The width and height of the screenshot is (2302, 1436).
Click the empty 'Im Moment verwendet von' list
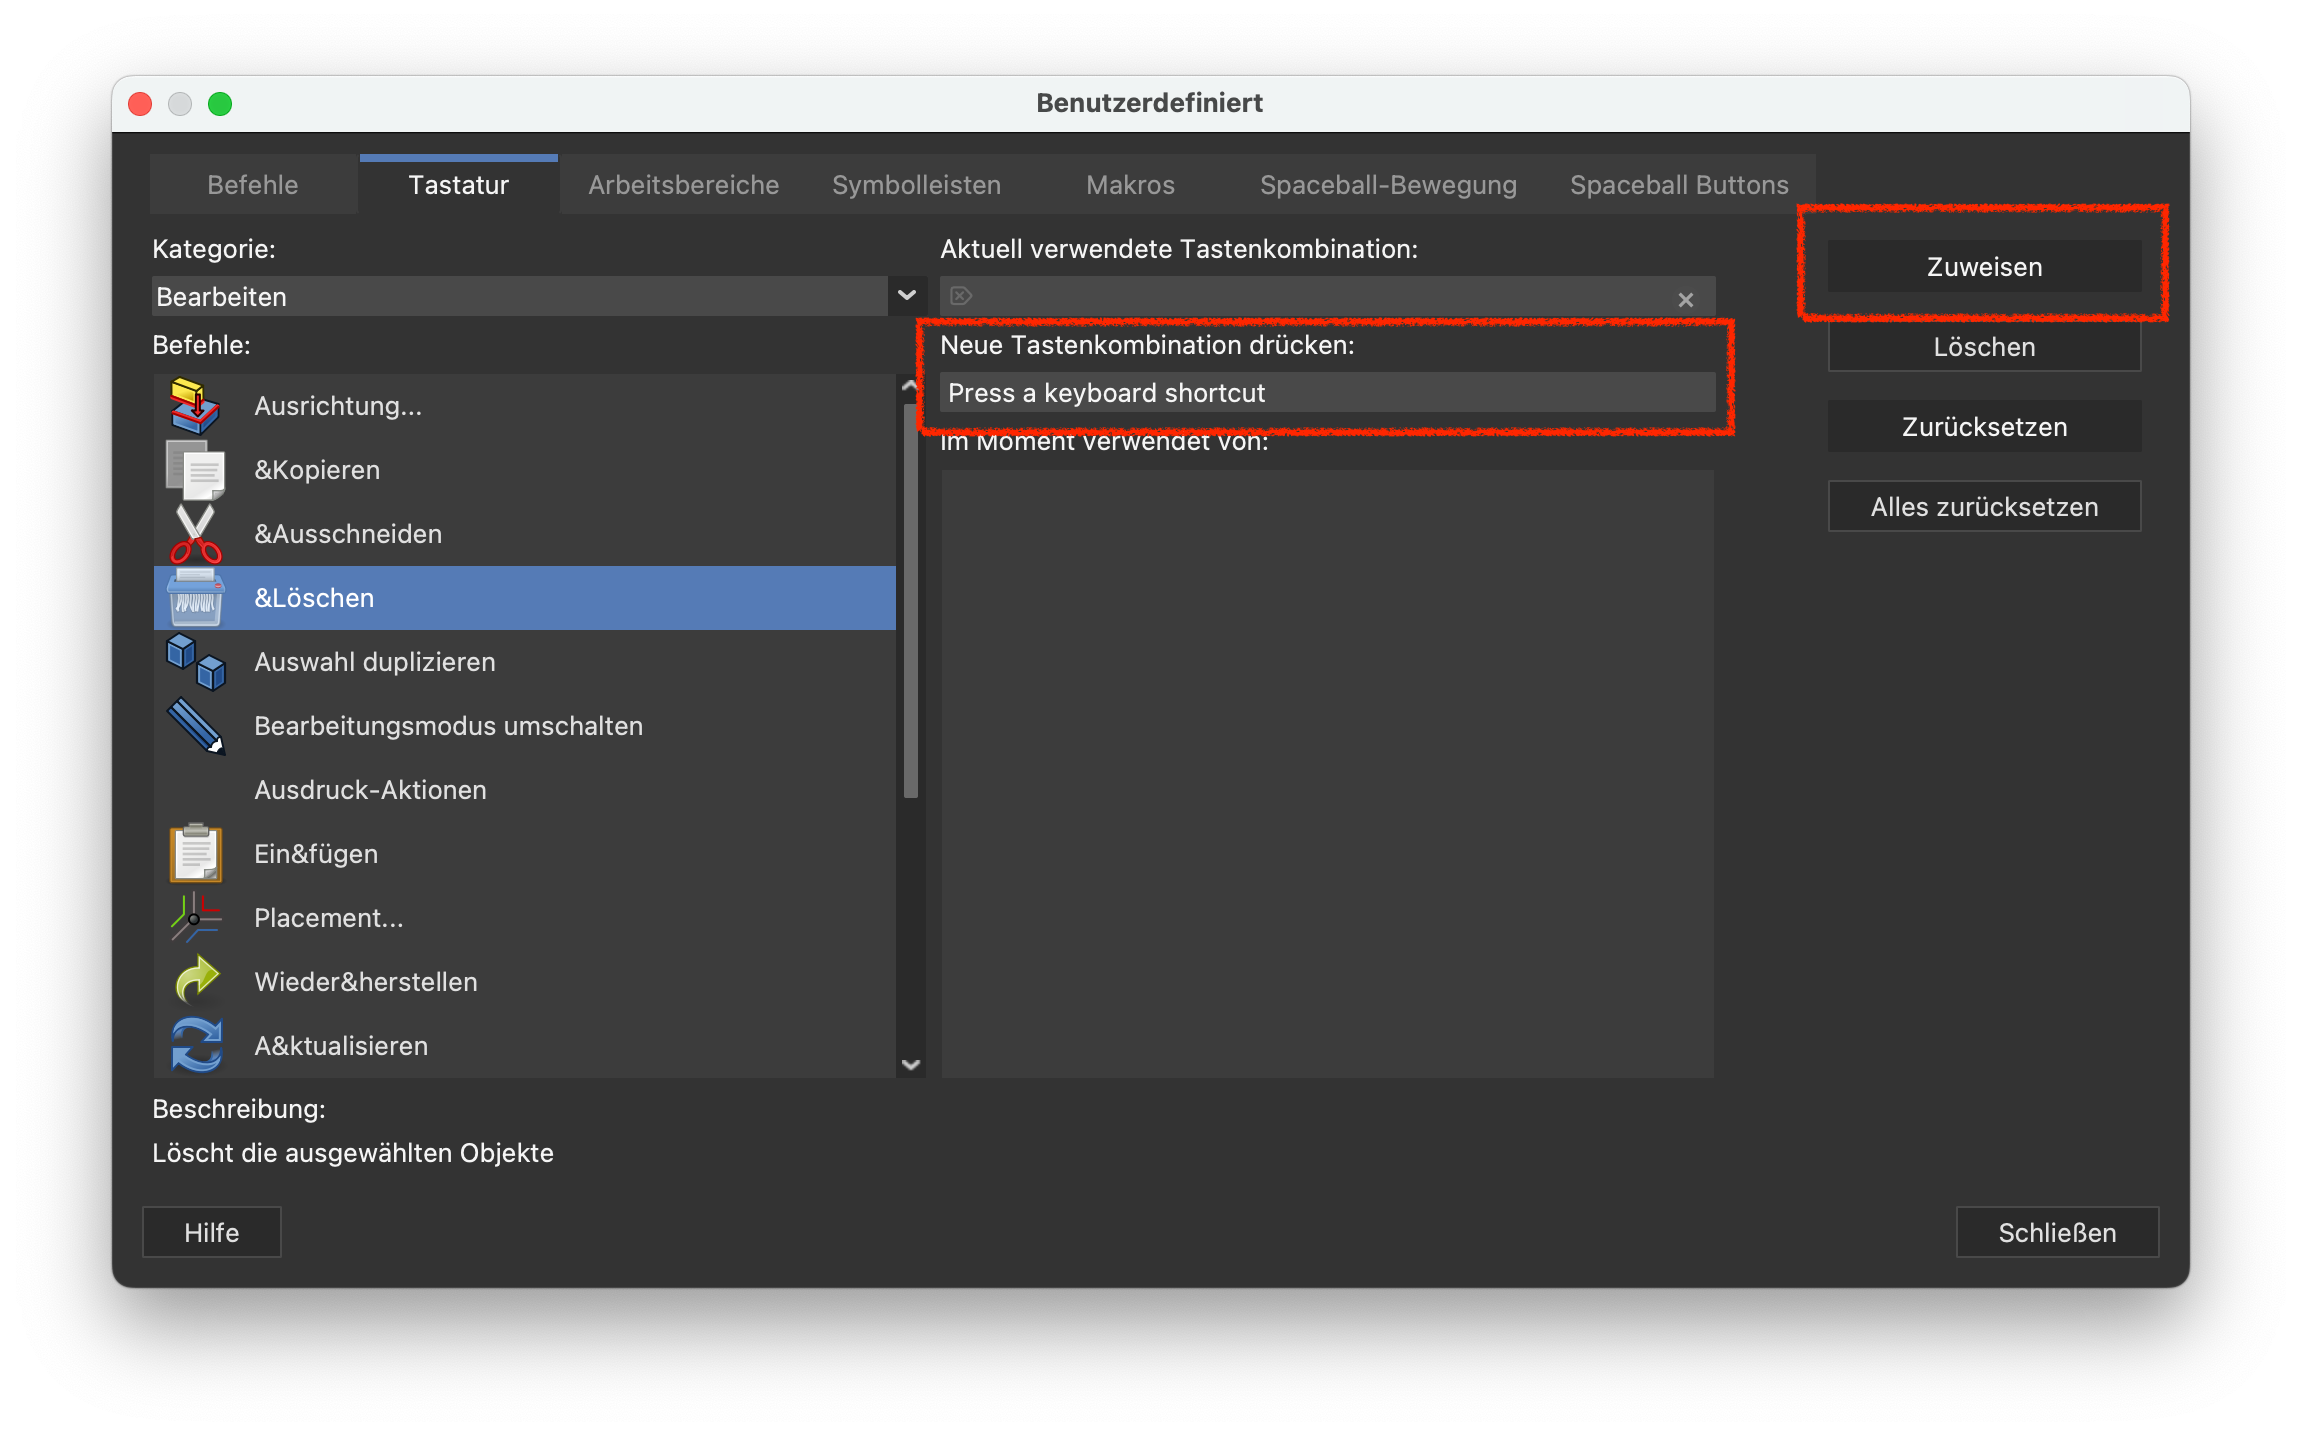[x=1328, y=774]
